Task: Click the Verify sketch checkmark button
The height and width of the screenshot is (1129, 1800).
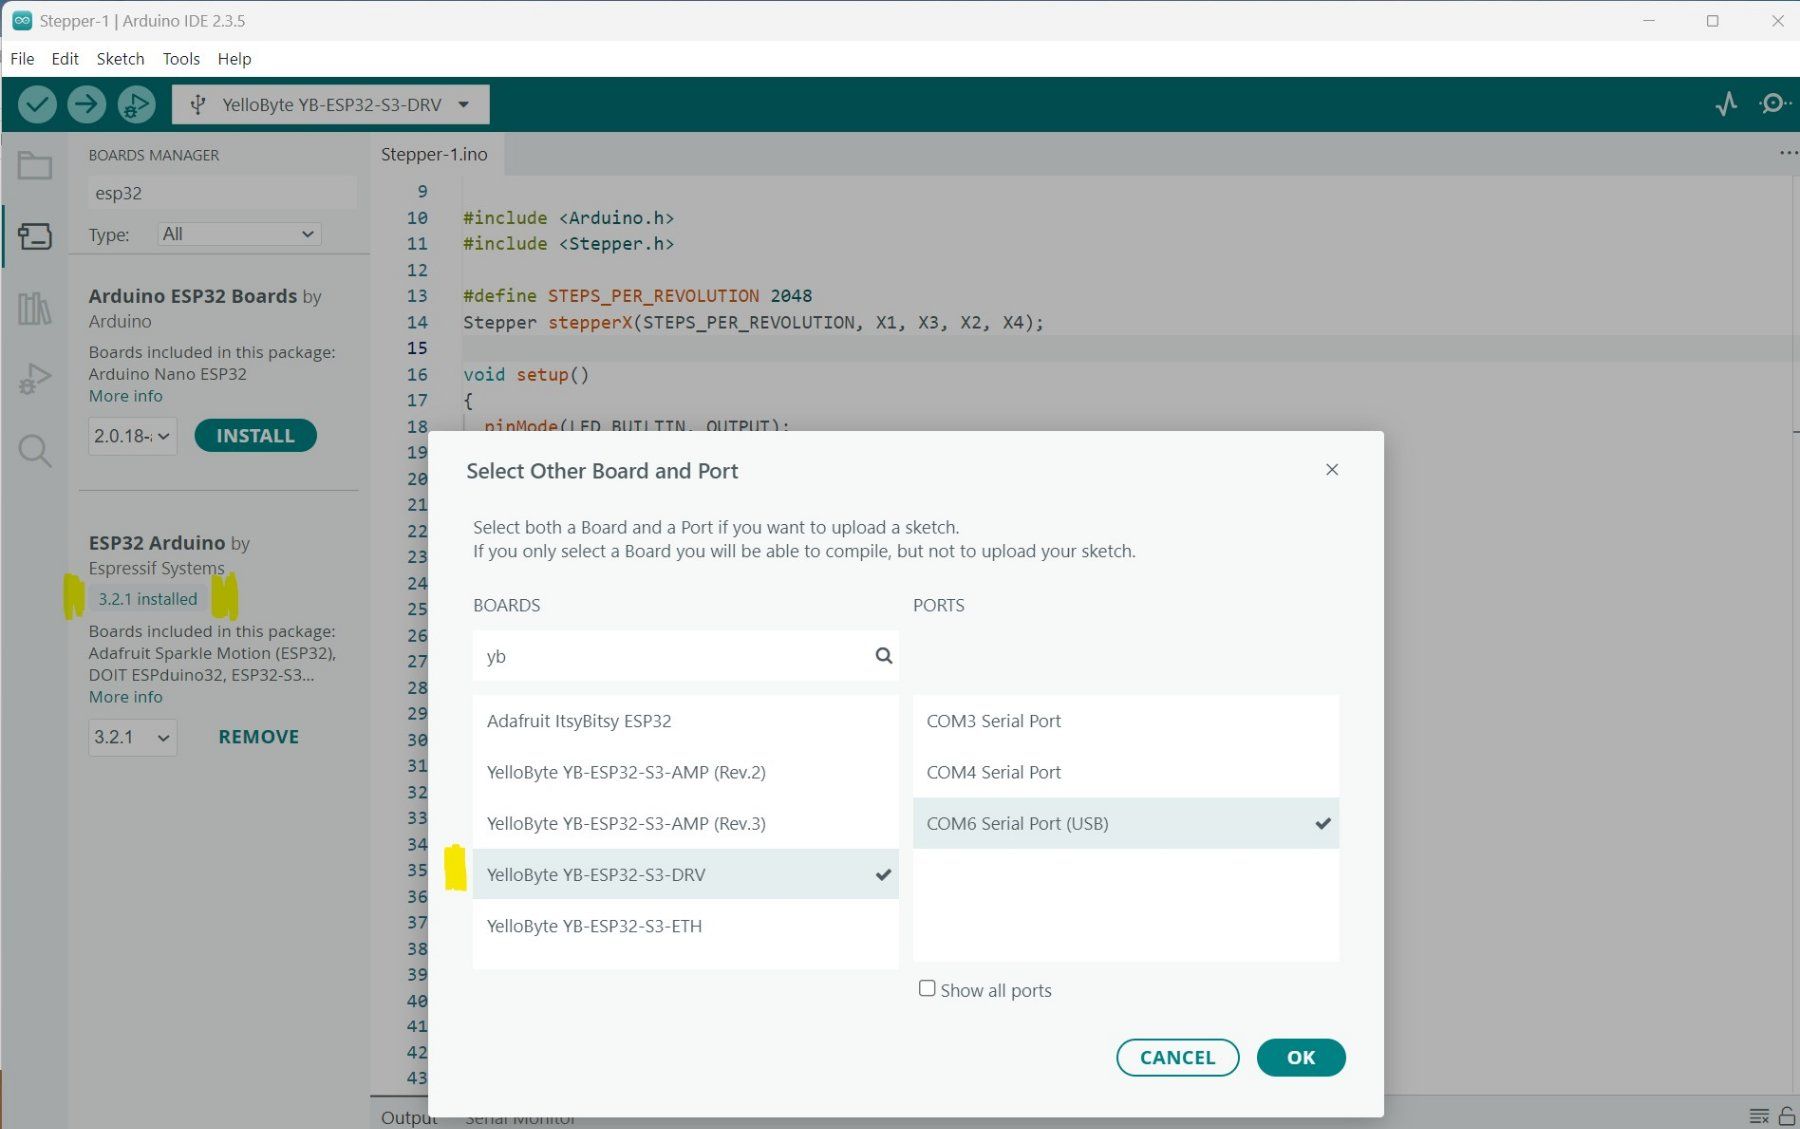Action: (x=37, y=104)
